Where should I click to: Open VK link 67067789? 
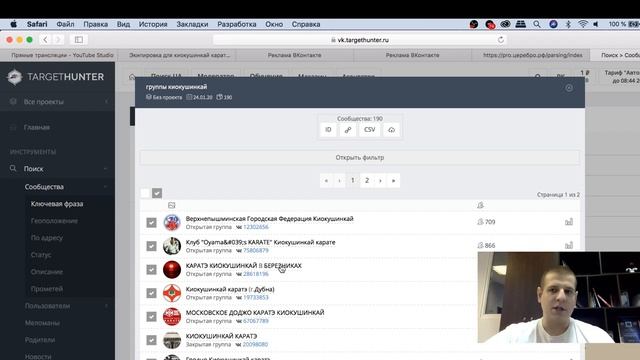(256, 321)
